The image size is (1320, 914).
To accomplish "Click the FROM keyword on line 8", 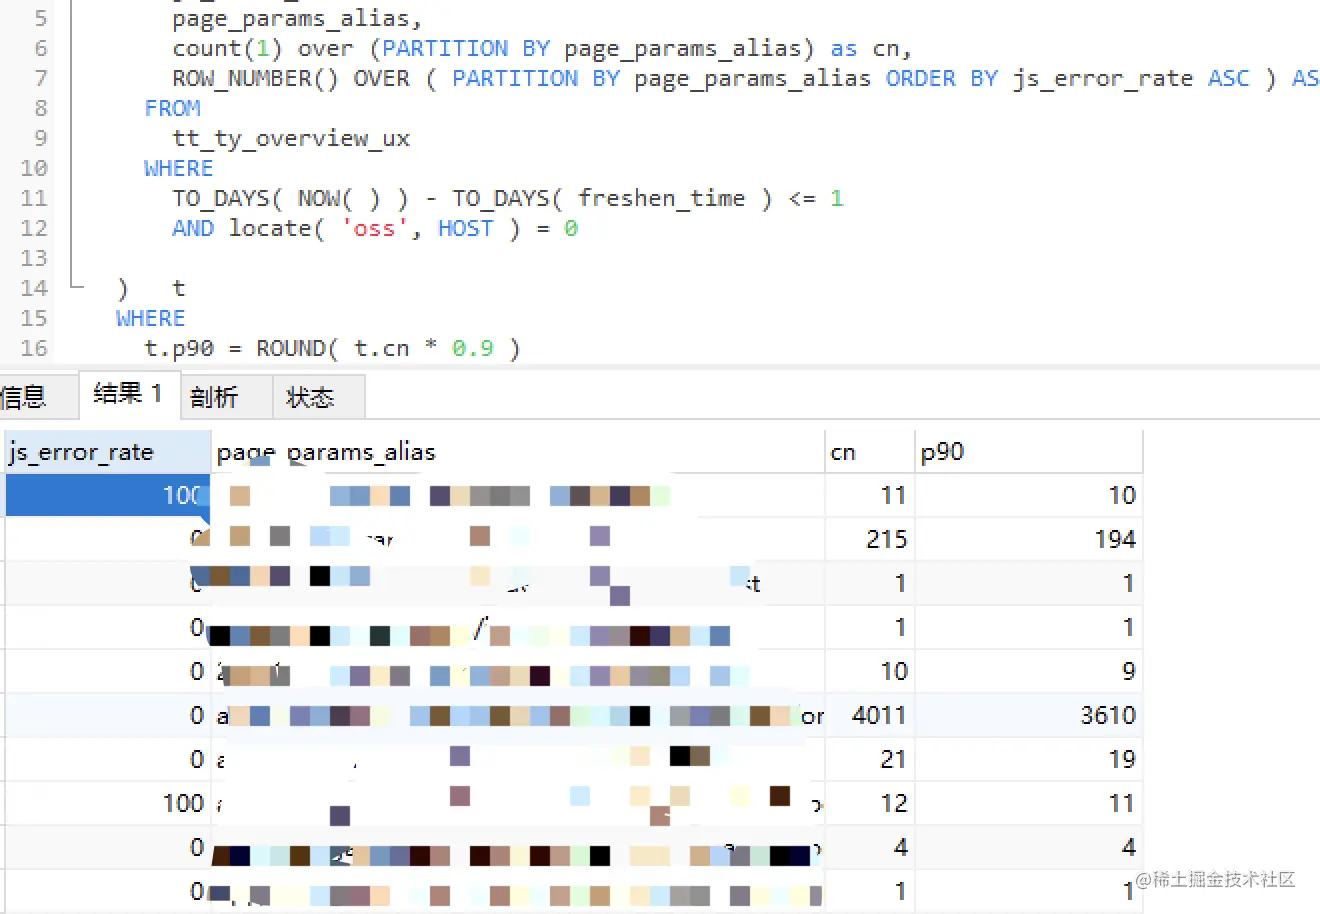I will [172, 108].
